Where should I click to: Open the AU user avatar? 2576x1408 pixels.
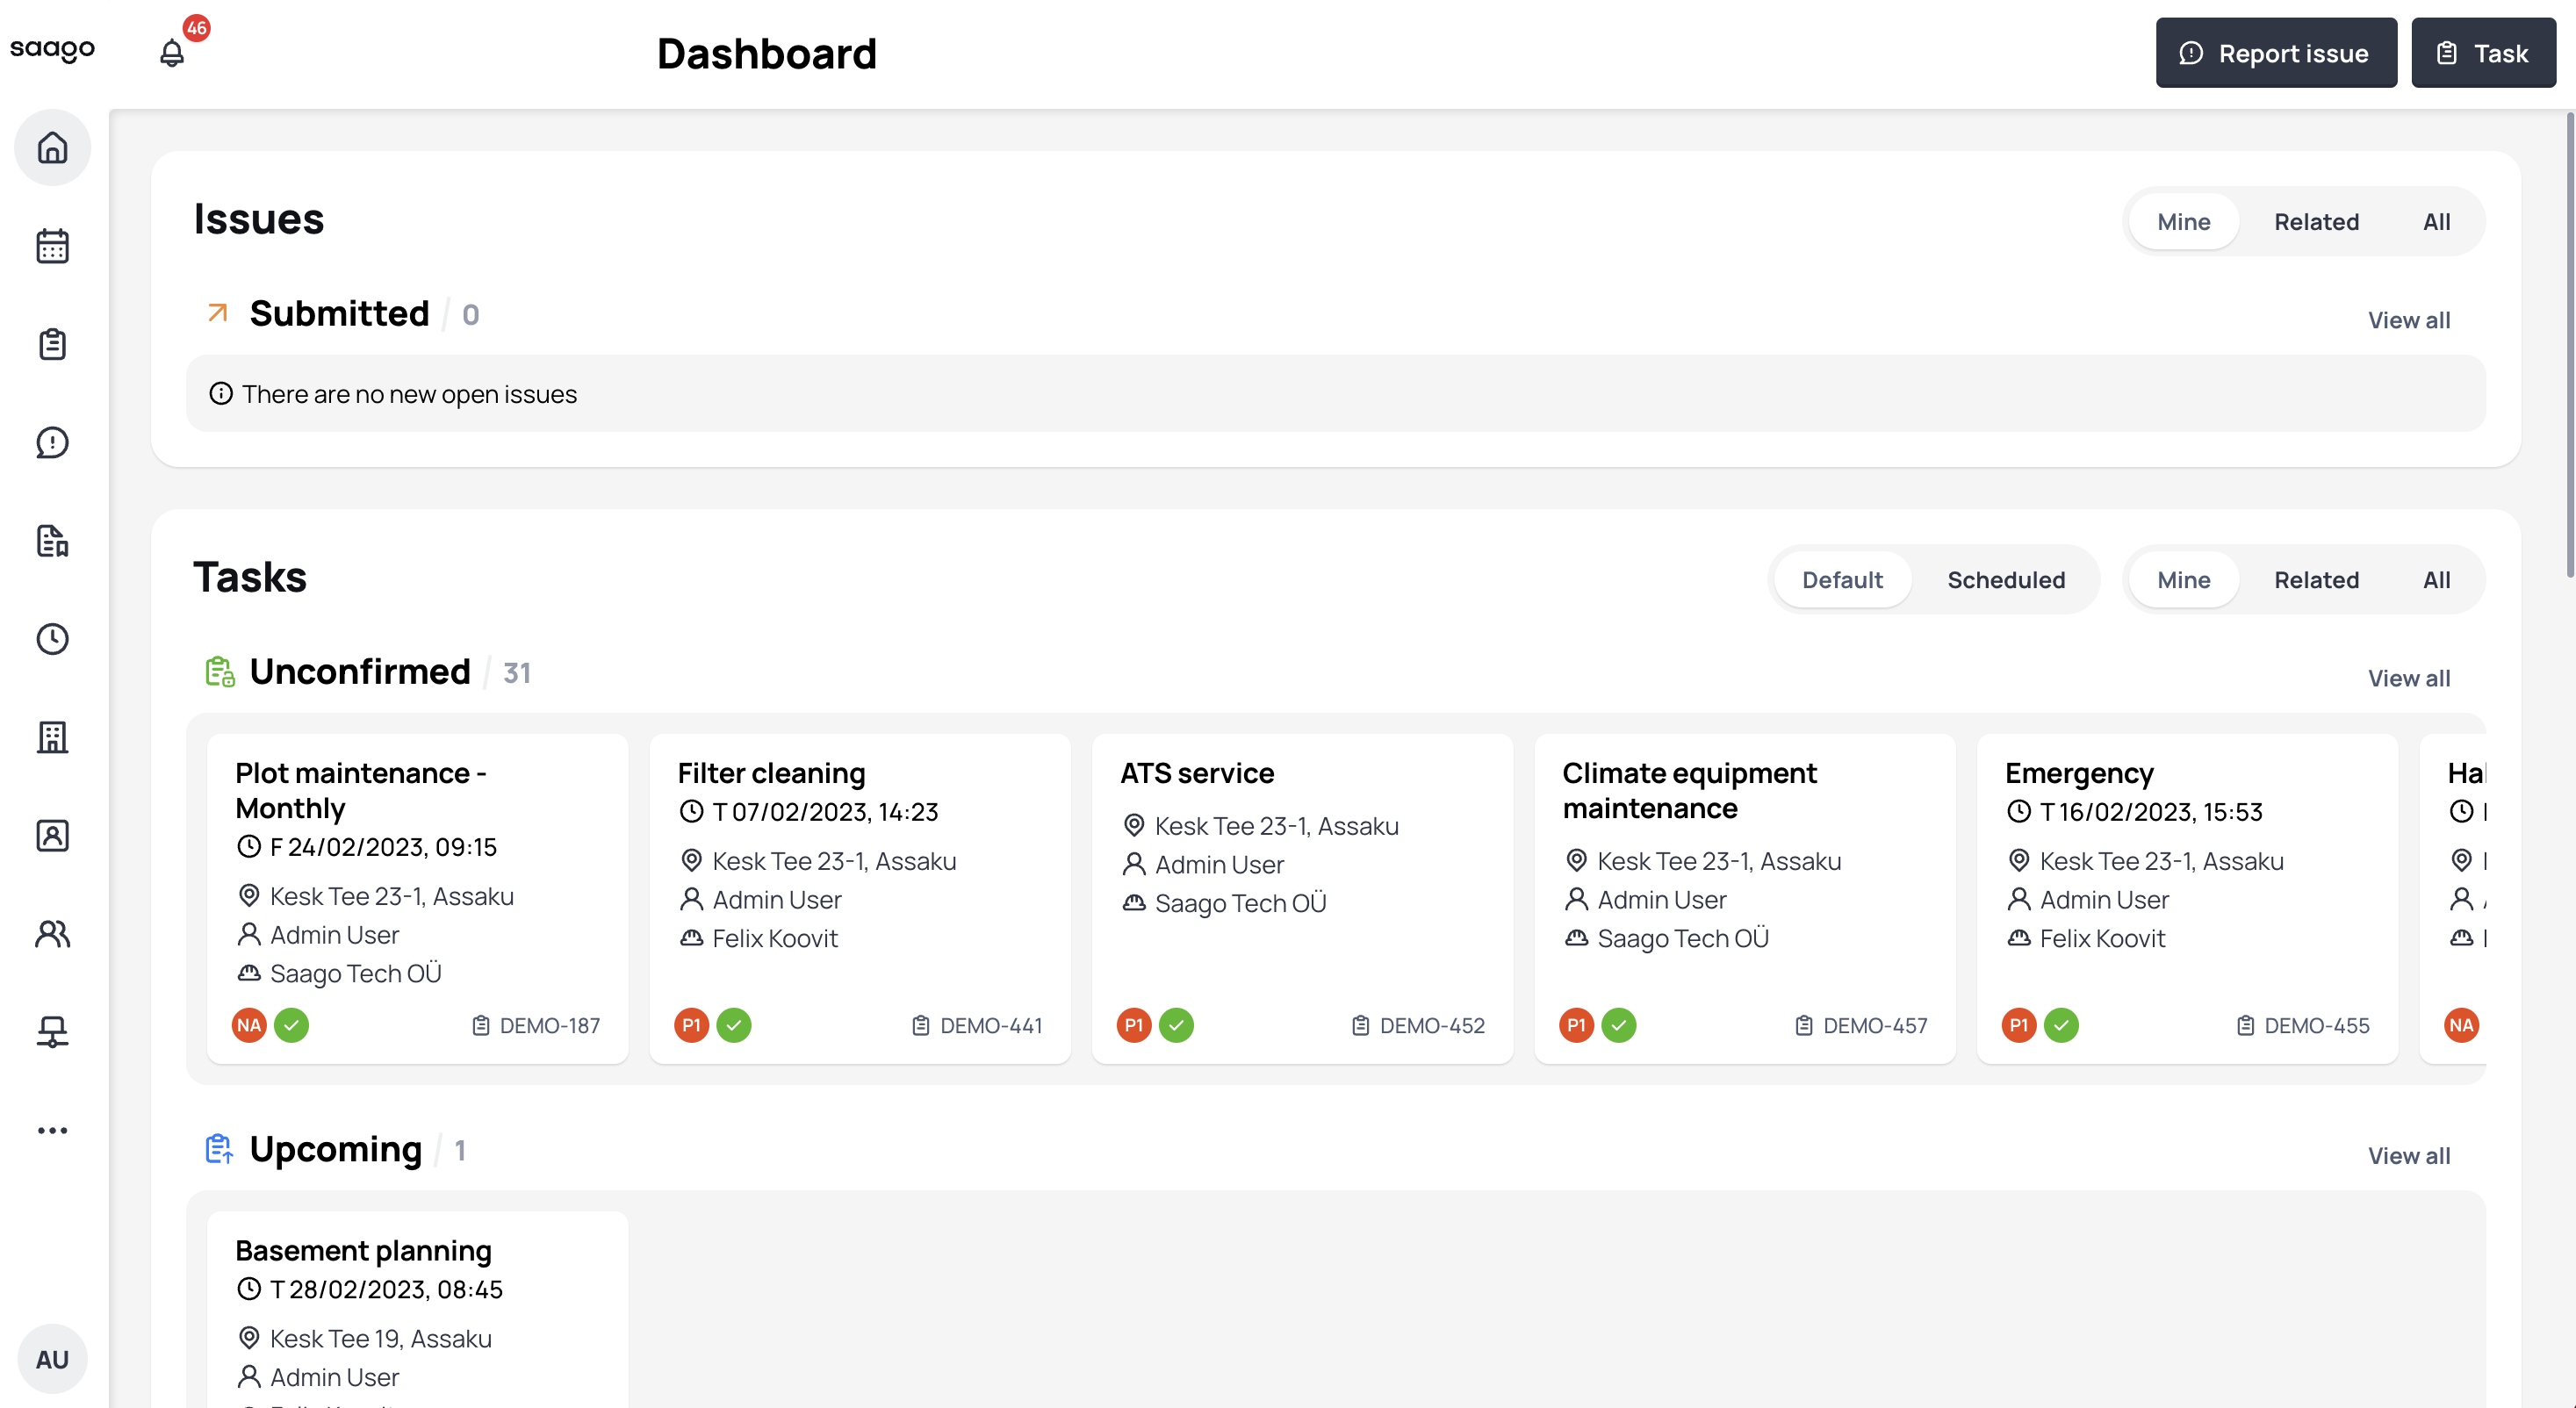(x=52, y=1358)
